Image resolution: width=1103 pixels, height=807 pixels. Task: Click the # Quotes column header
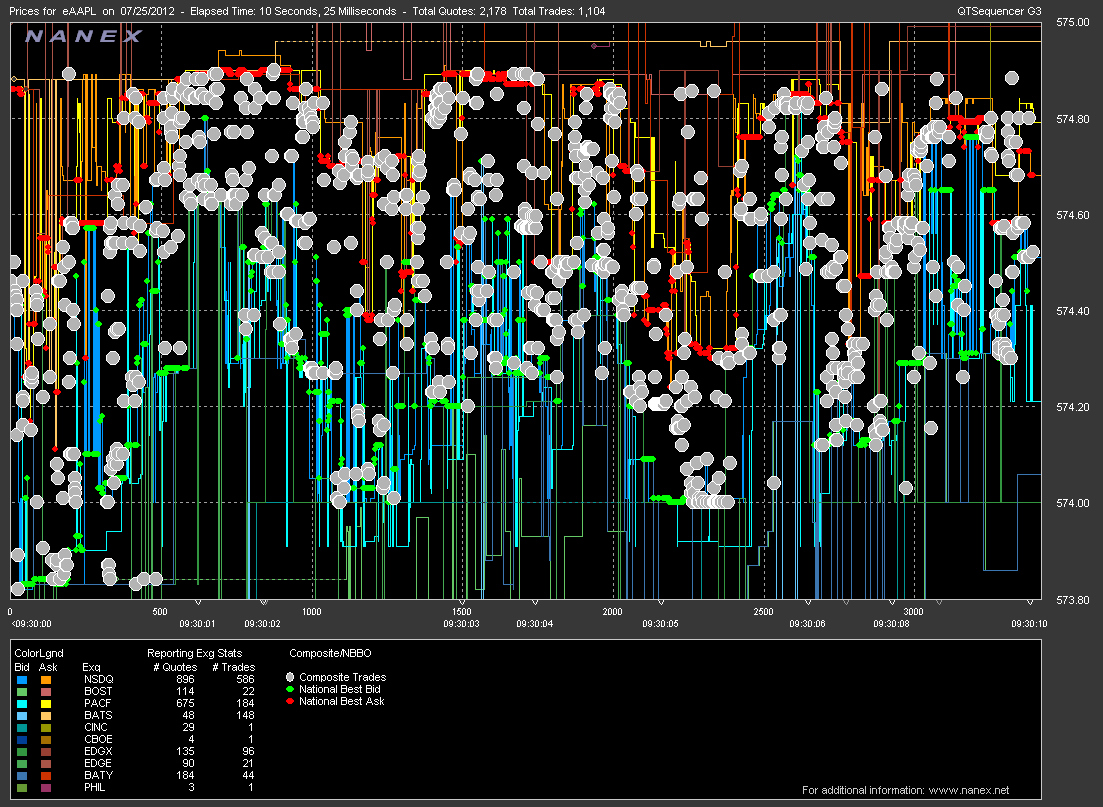[175, 667]
